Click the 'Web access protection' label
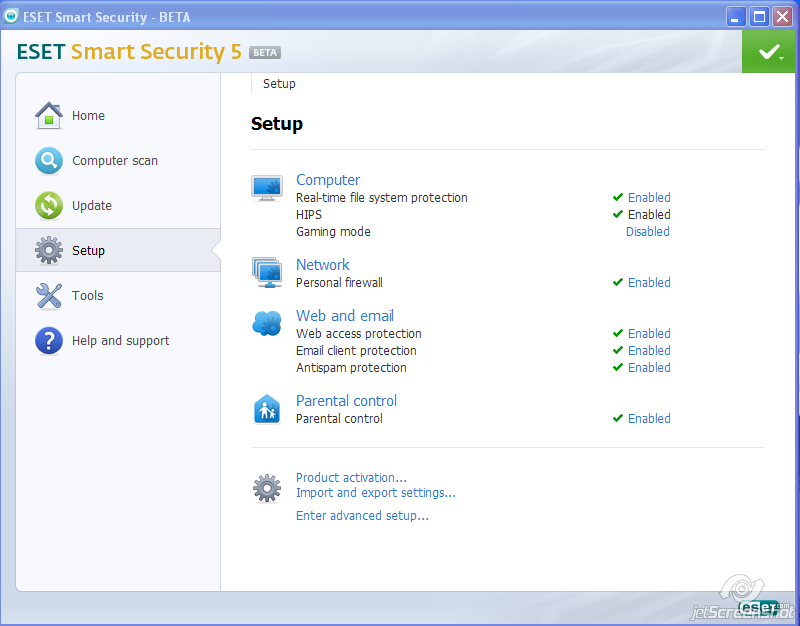The width and height of the screenshot is (800, 626). tap(359, 334)
